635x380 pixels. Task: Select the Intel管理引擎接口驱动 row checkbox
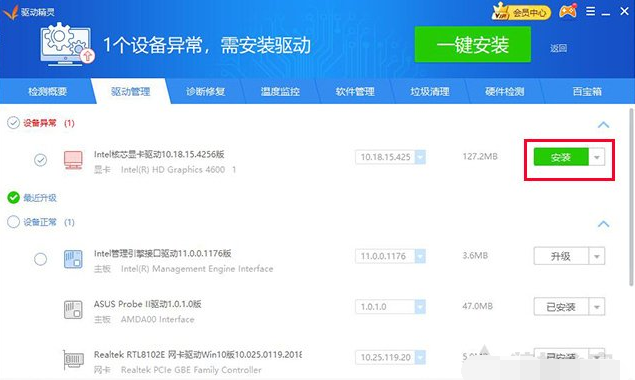click(x=40, y=259)
